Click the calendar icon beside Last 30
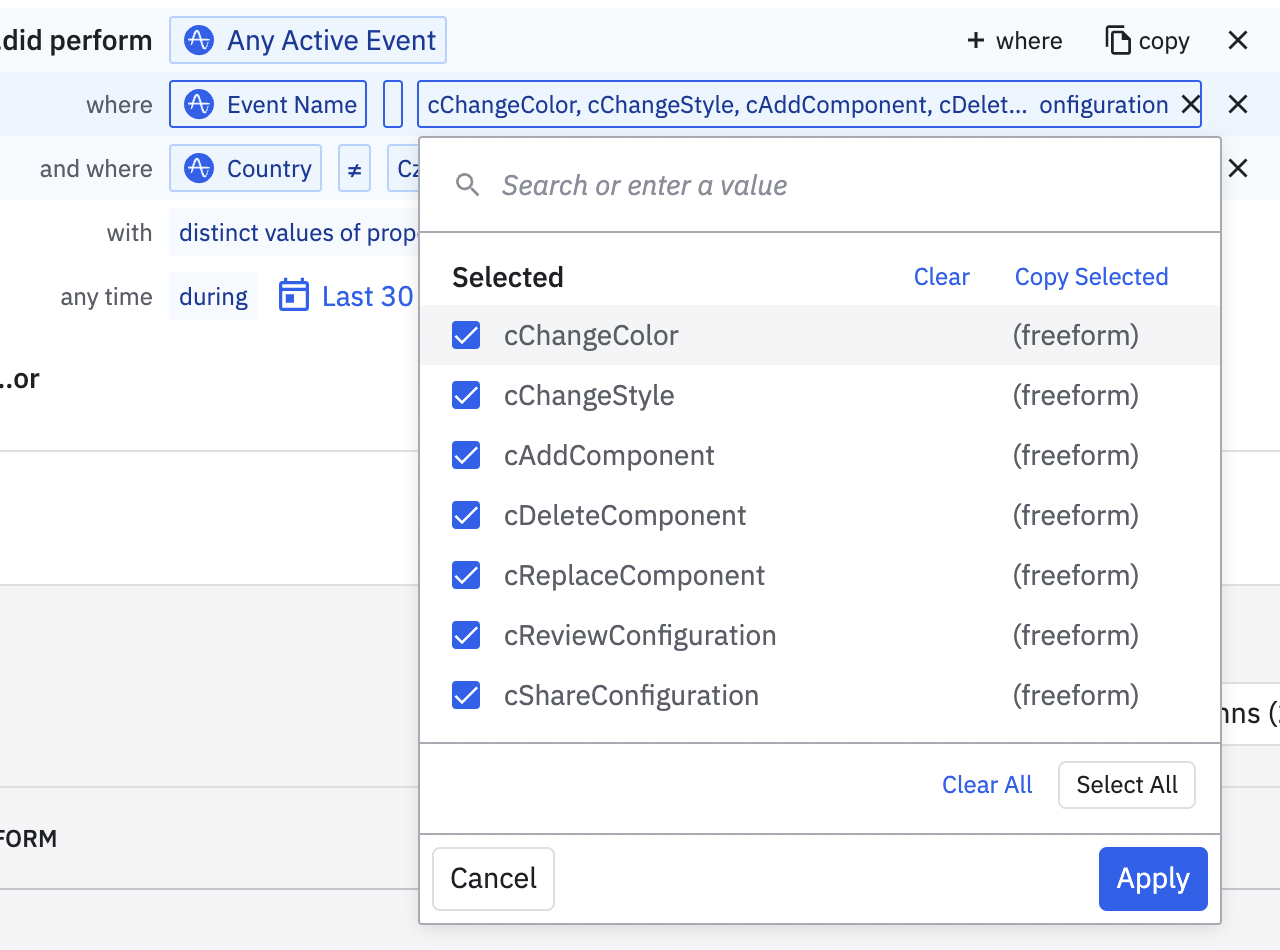The height and width of the screenshot is (950, 1280). [x=293, y=296]
